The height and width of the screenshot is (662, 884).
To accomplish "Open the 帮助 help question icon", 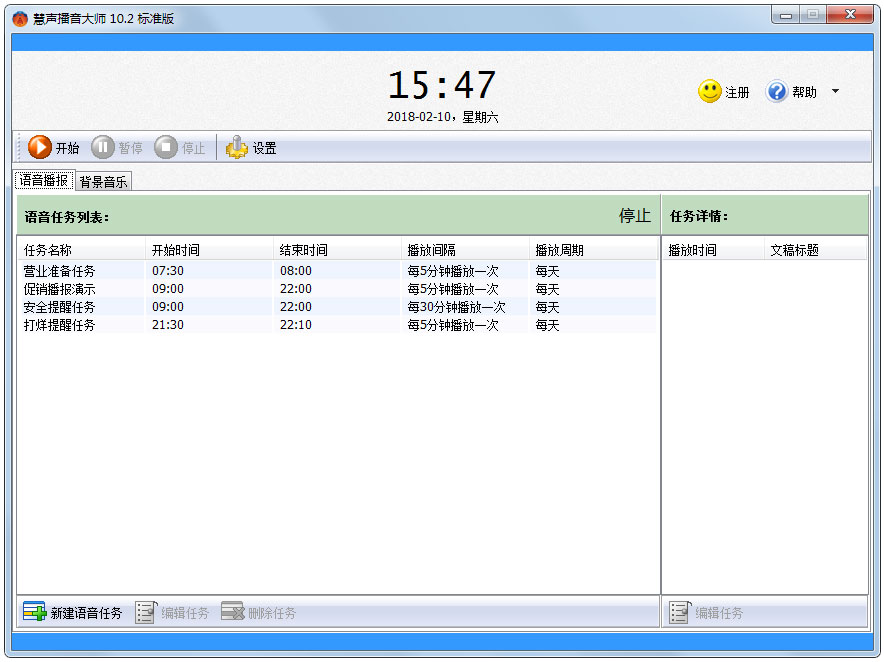I will tap(777, 92).
